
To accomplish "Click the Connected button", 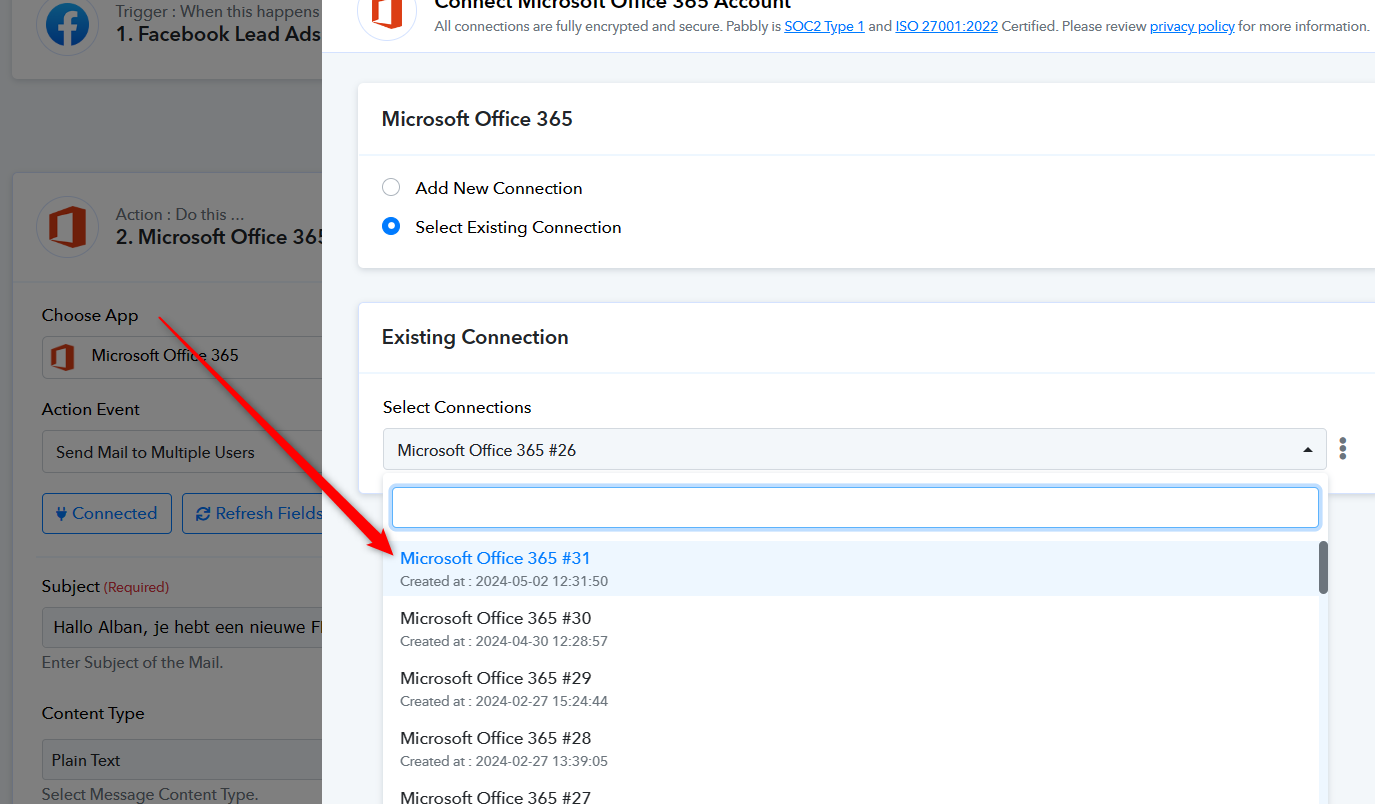I will tap(107, 513).
